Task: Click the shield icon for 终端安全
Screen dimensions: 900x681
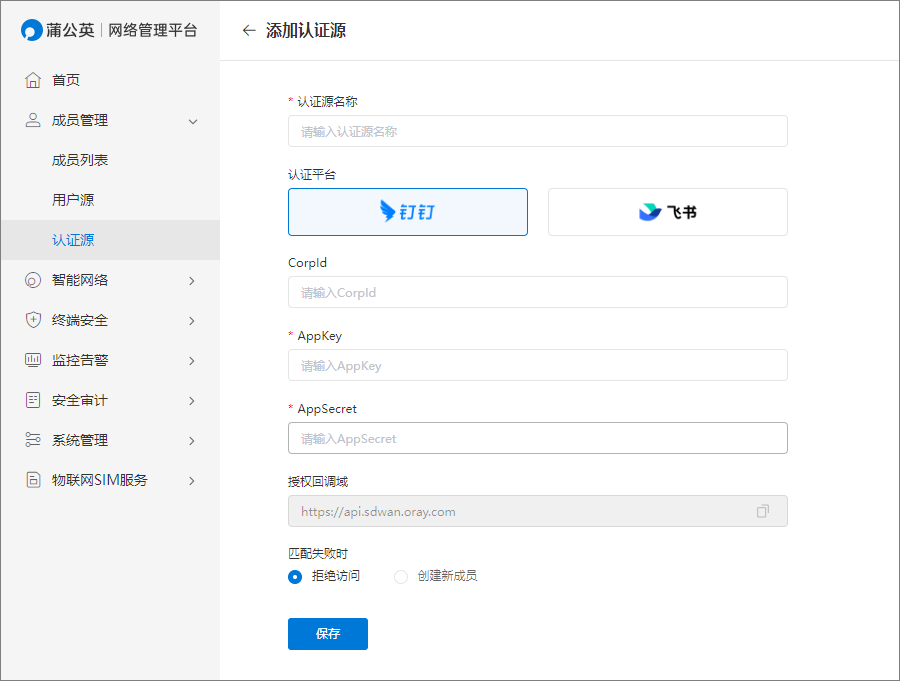Action: click(x=33, y=320)
